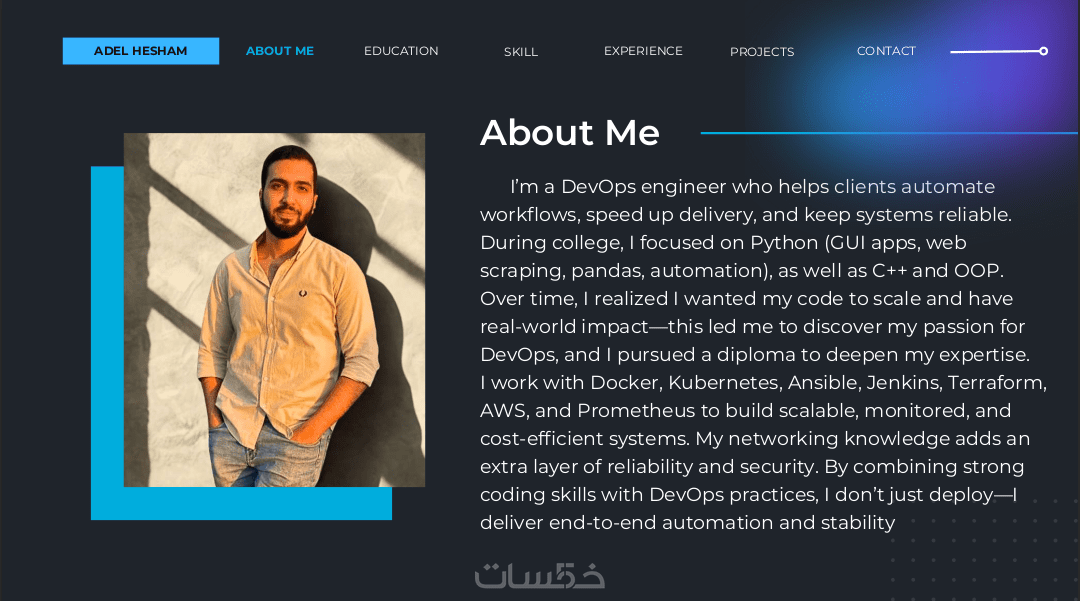Image resolution: width=1080 pixels, height=601 pixels.
Task: Open the EXPERIENCE section link
Action: 643,51
